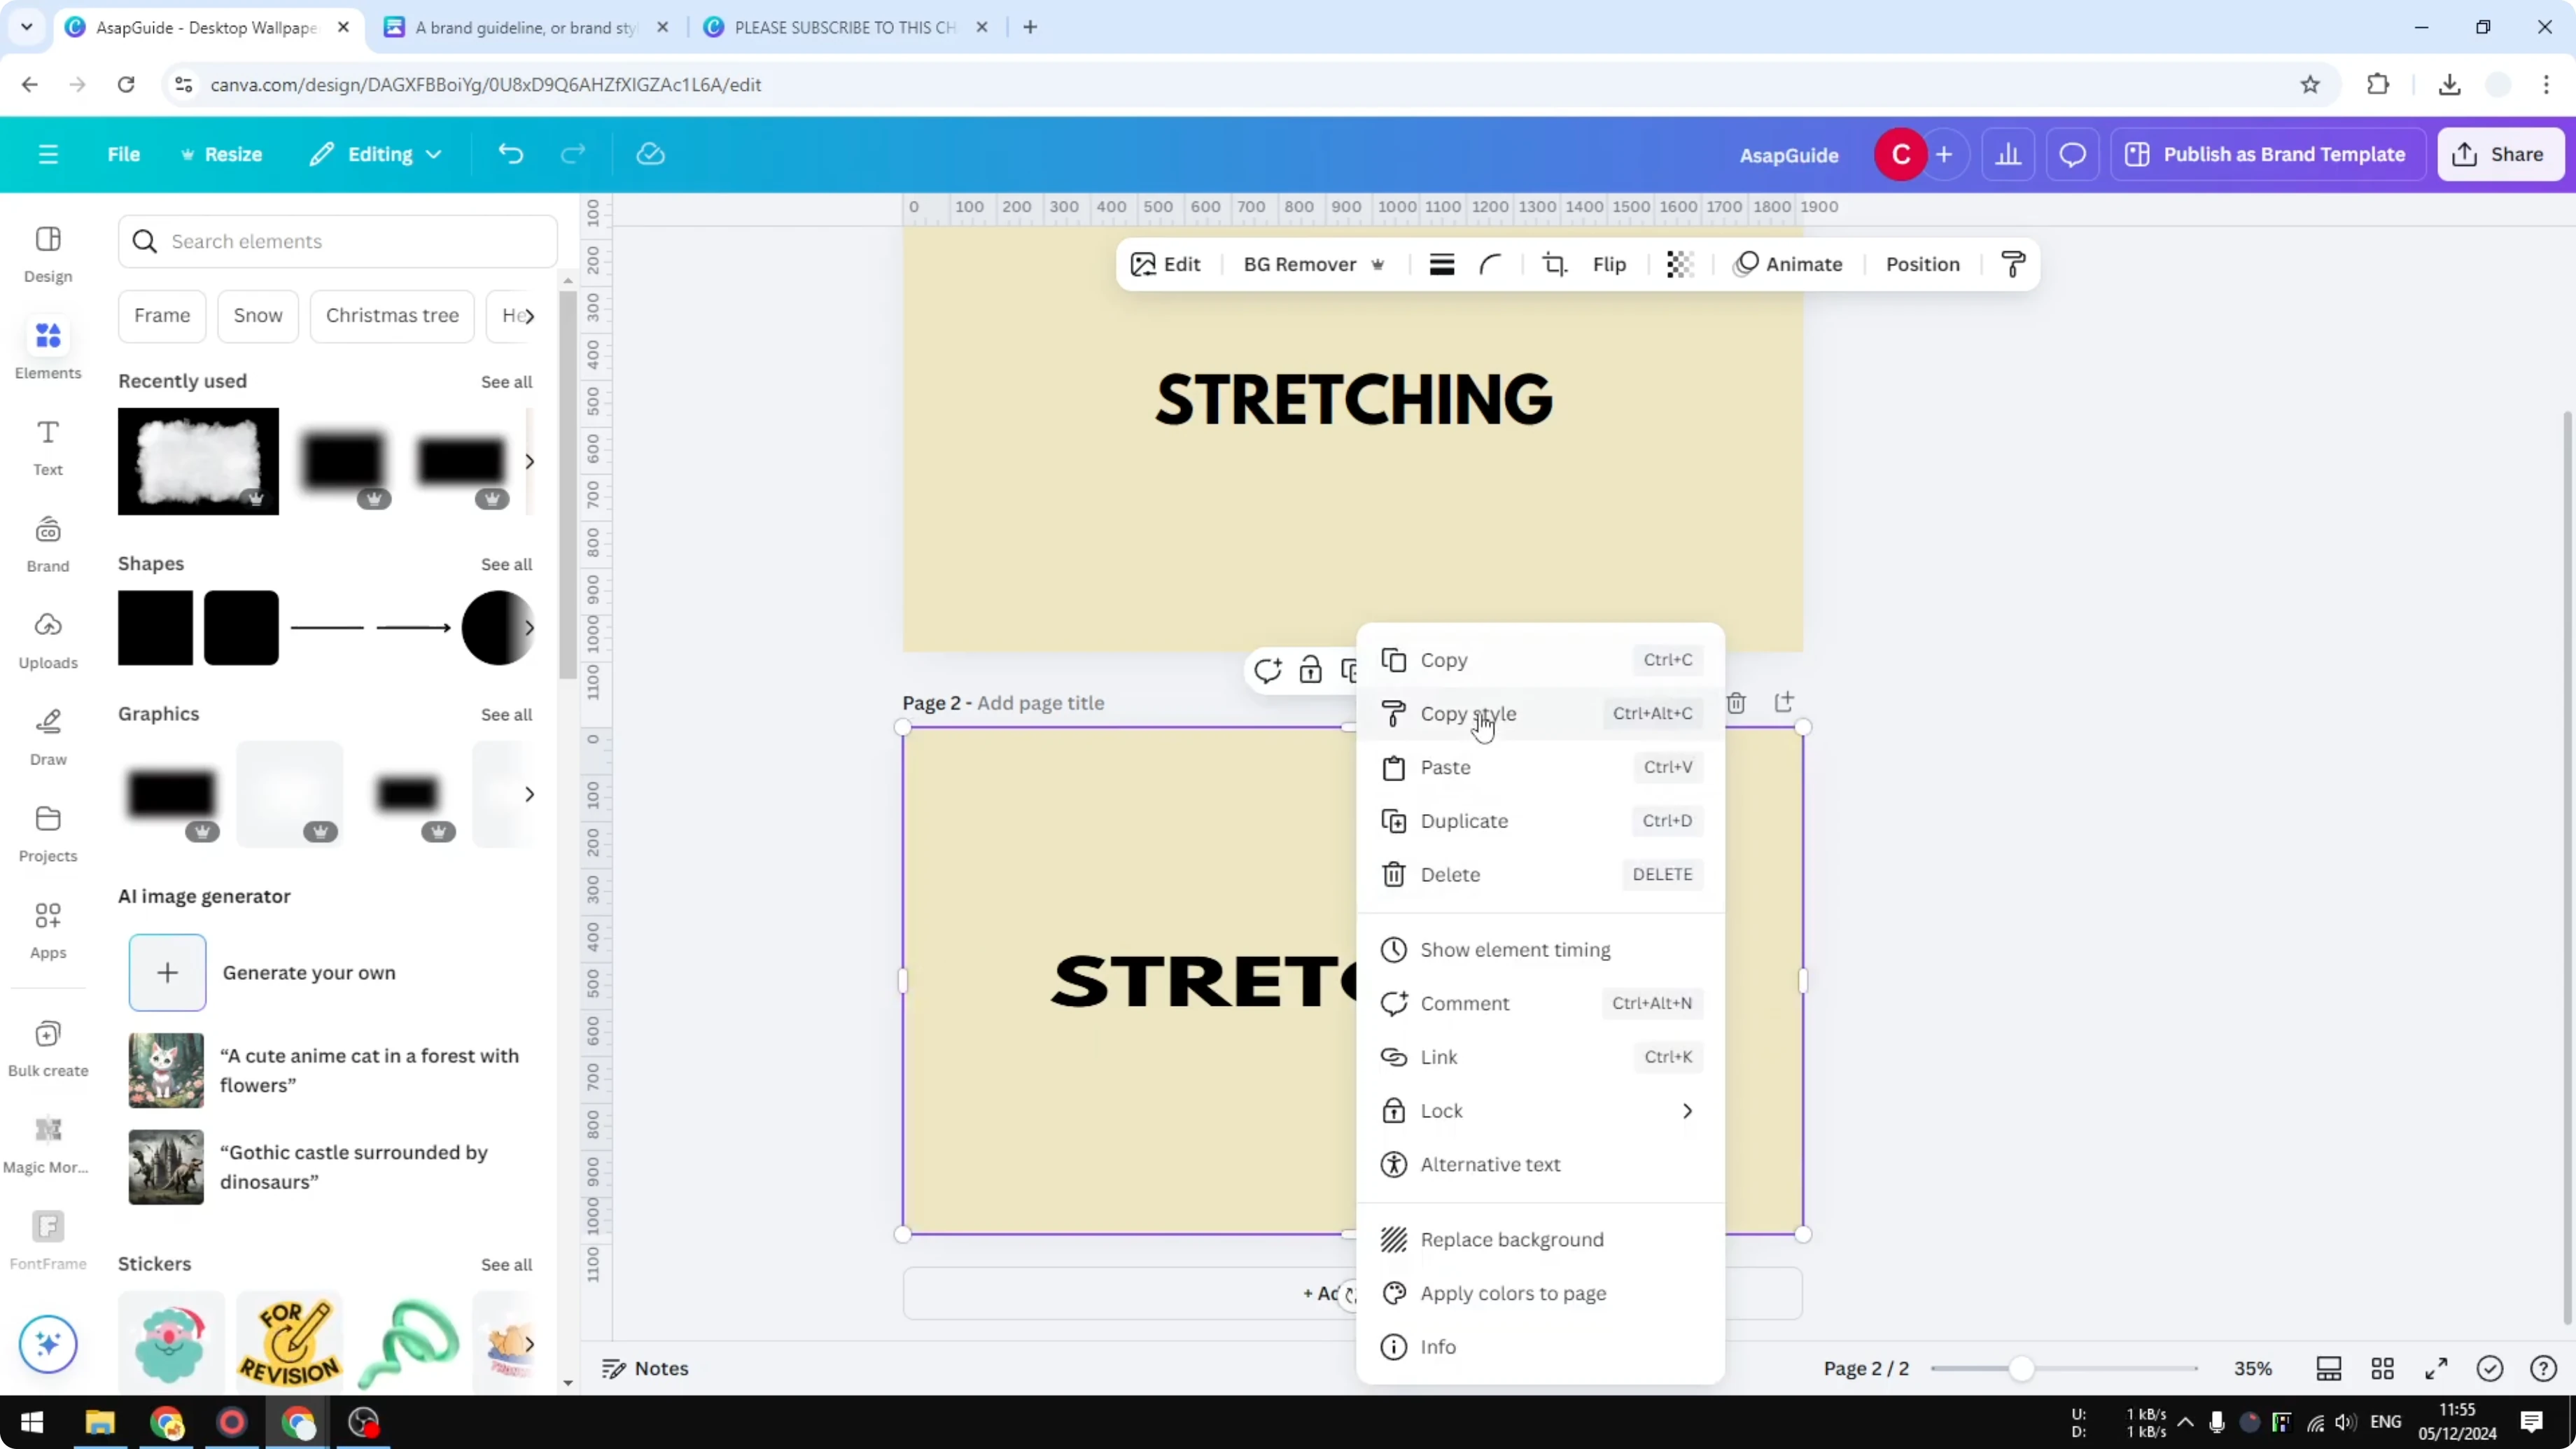The image size is (2576, 1449).
Task: Expand the Stickers row arrow
Action: (529, 1344)
